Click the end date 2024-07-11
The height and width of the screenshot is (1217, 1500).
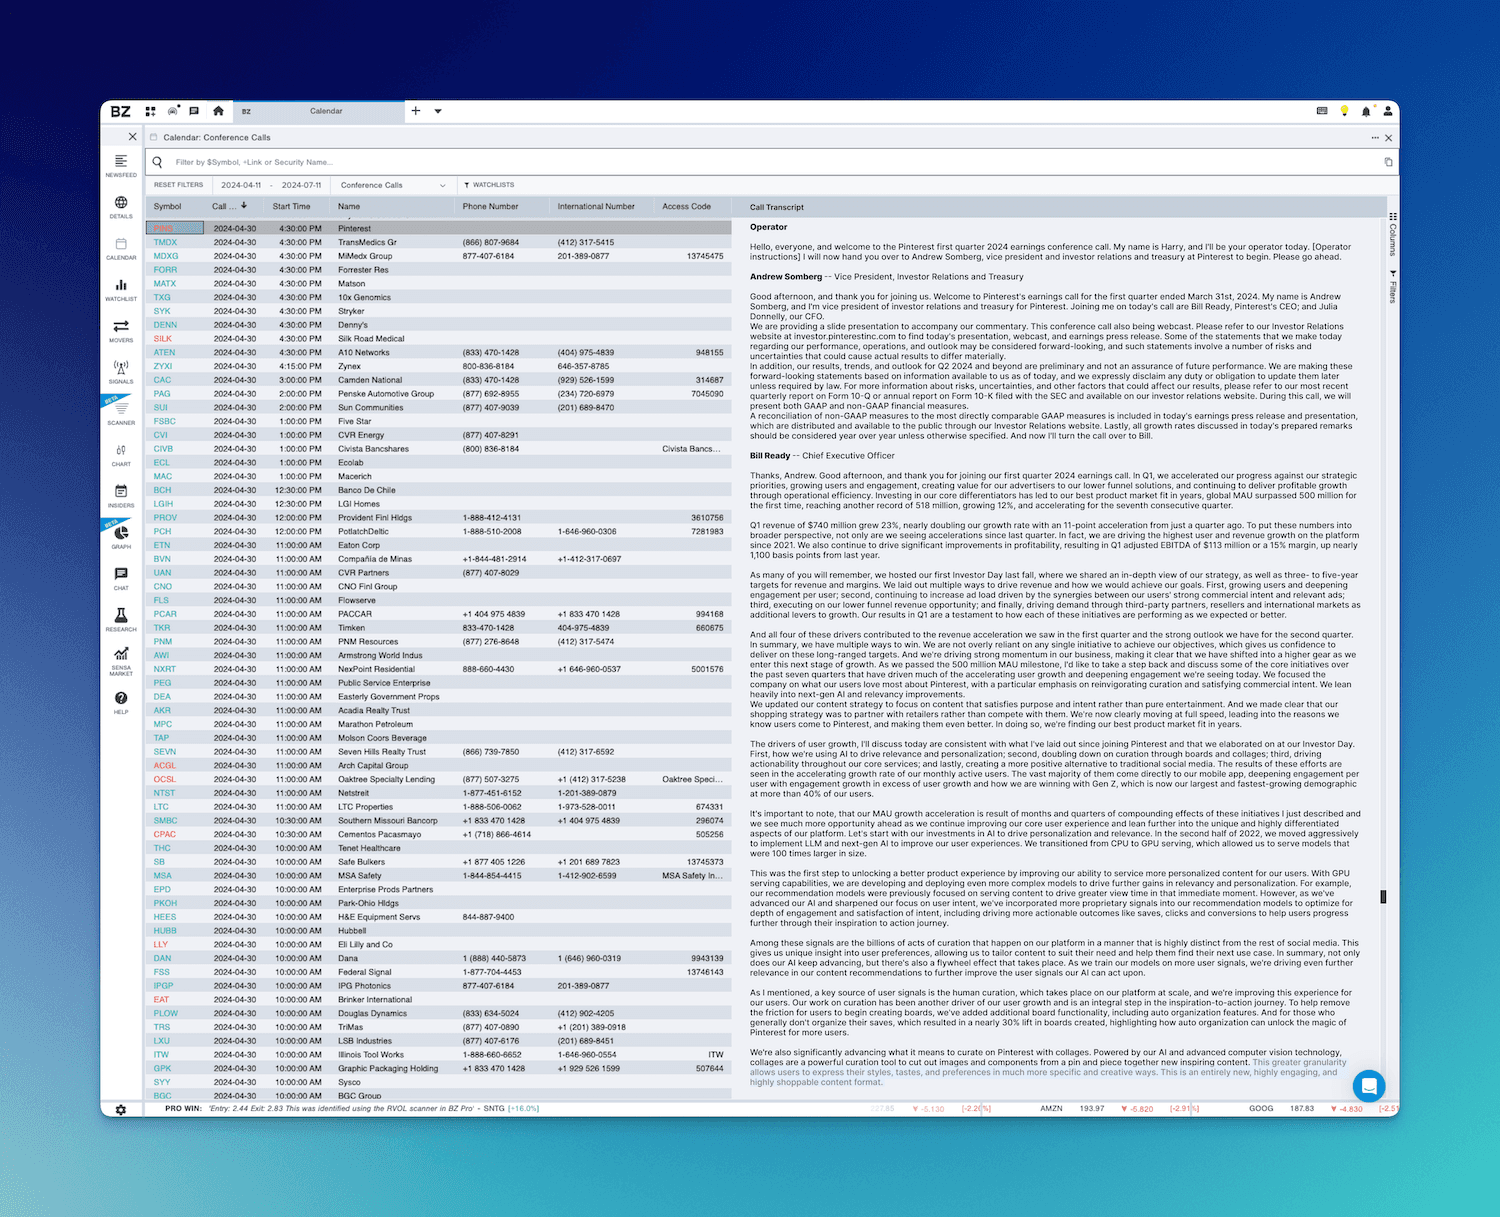302,185
